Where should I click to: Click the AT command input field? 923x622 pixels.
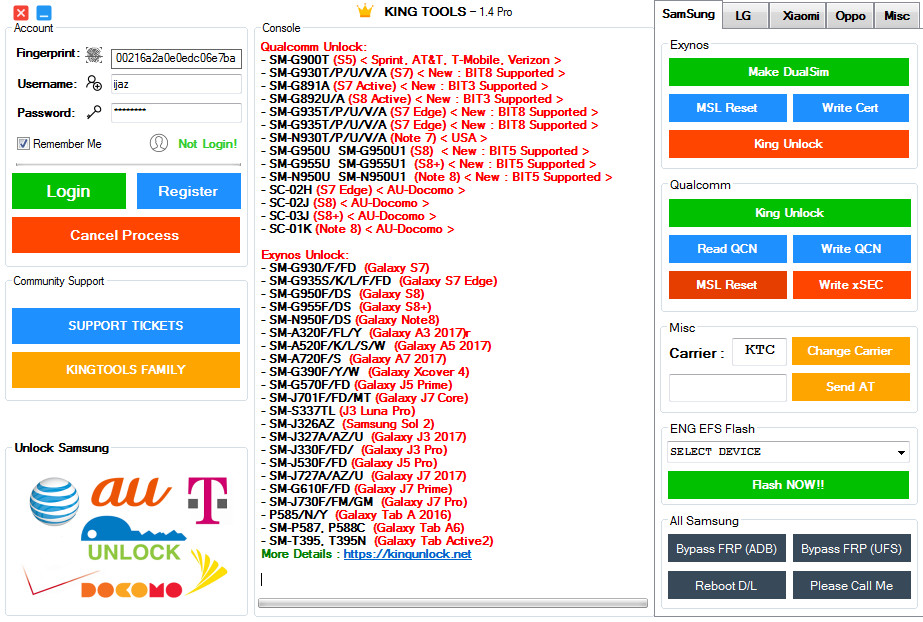click(x=728, y=387)
